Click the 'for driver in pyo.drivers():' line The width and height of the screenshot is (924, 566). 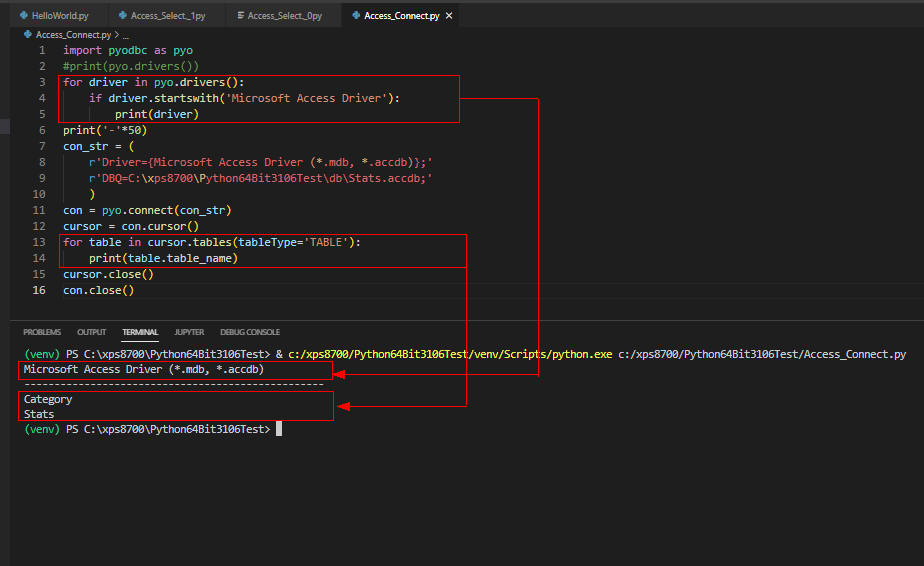coord(154,82)
